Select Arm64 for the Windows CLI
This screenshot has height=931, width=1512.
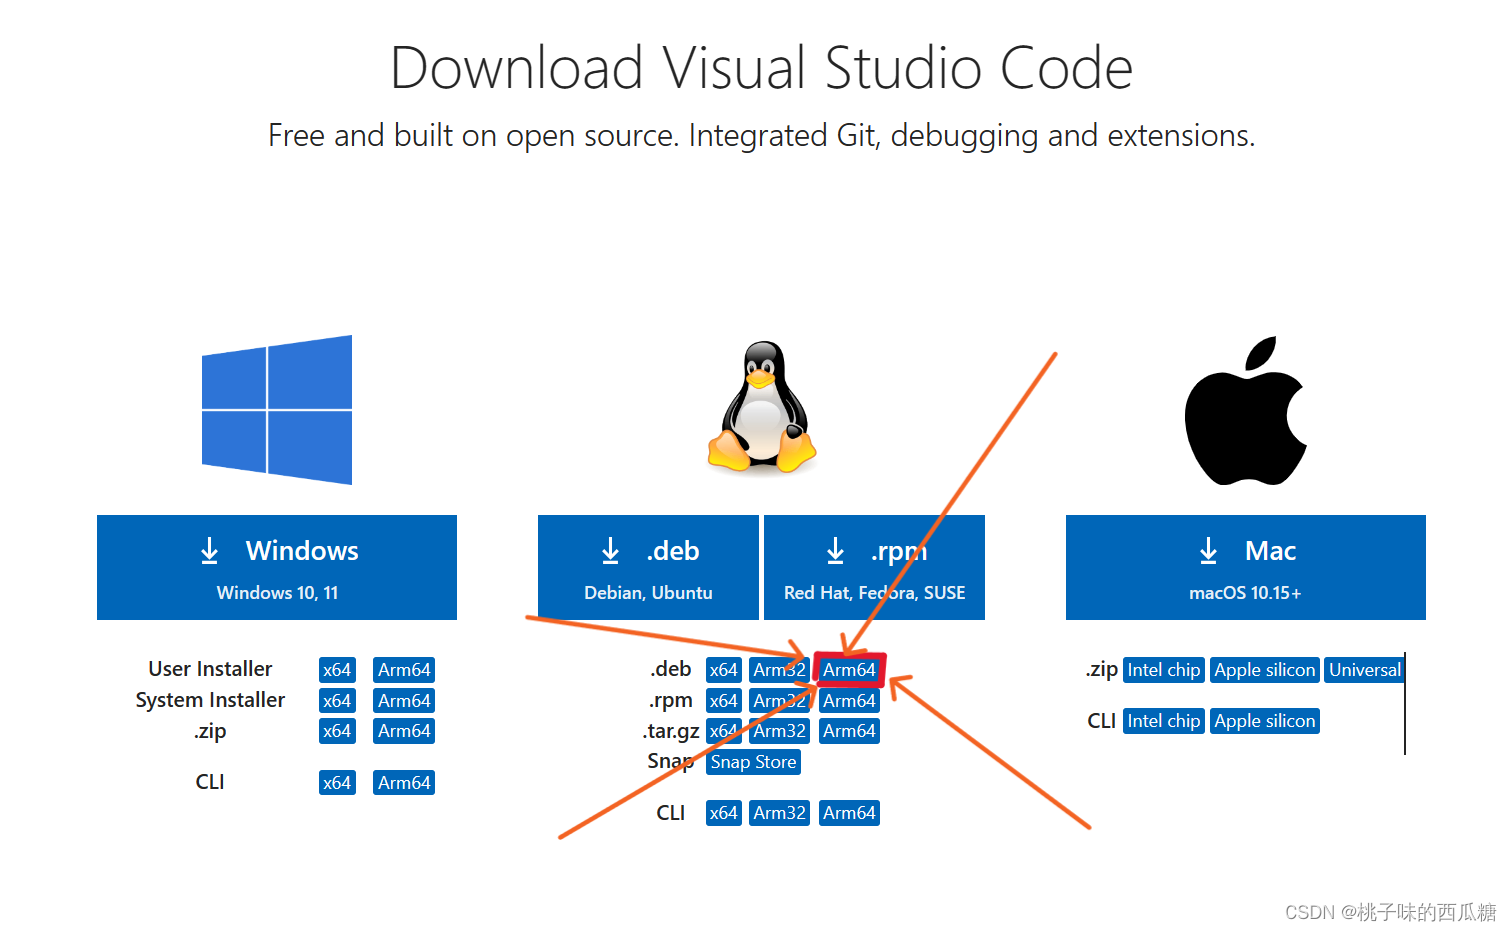(x=404, y=782)
